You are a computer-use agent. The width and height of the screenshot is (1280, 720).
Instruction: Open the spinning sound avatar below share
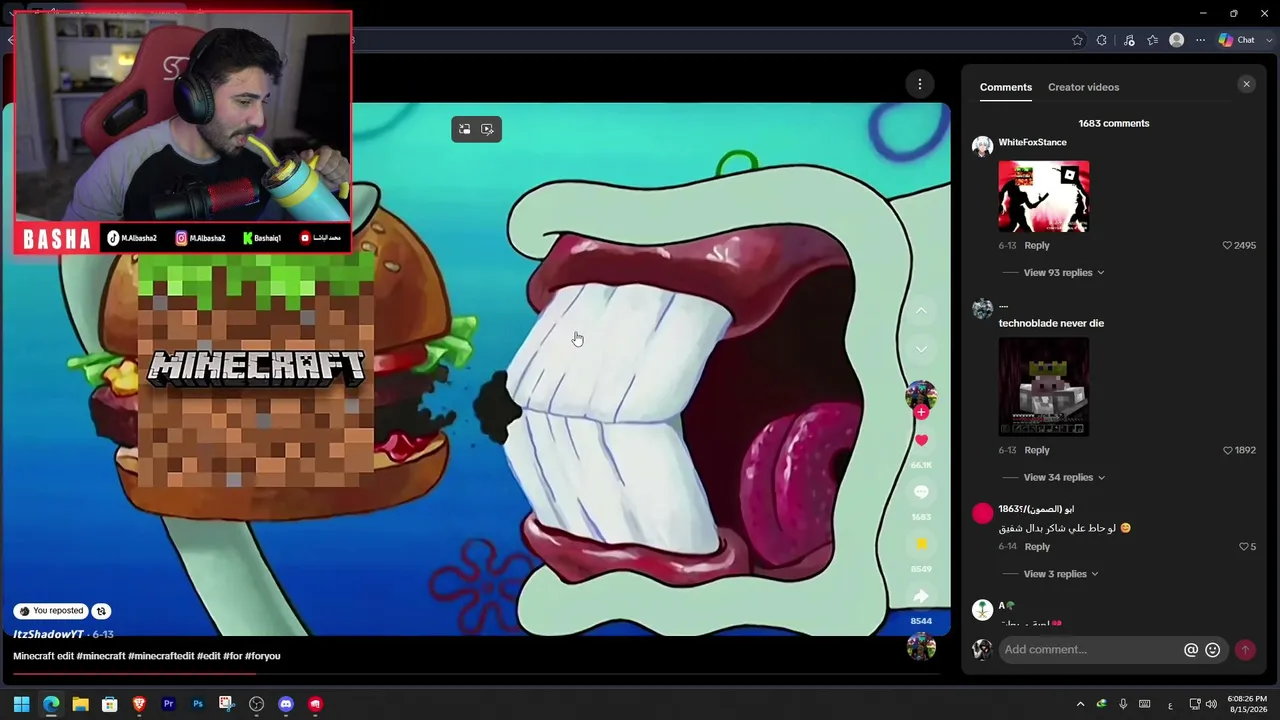tap(921, 647)
